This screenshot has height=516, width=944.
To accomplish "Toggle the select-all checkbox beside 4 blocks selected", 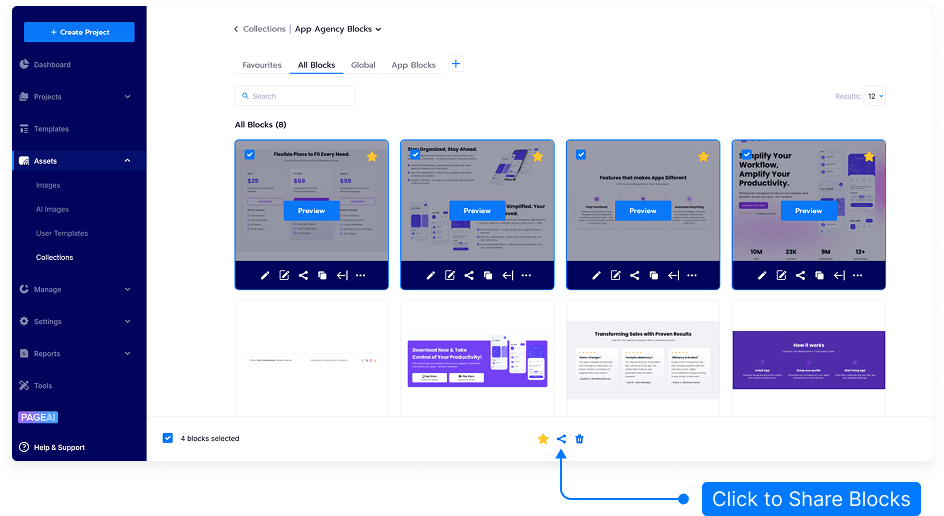I will pos(168,438).
